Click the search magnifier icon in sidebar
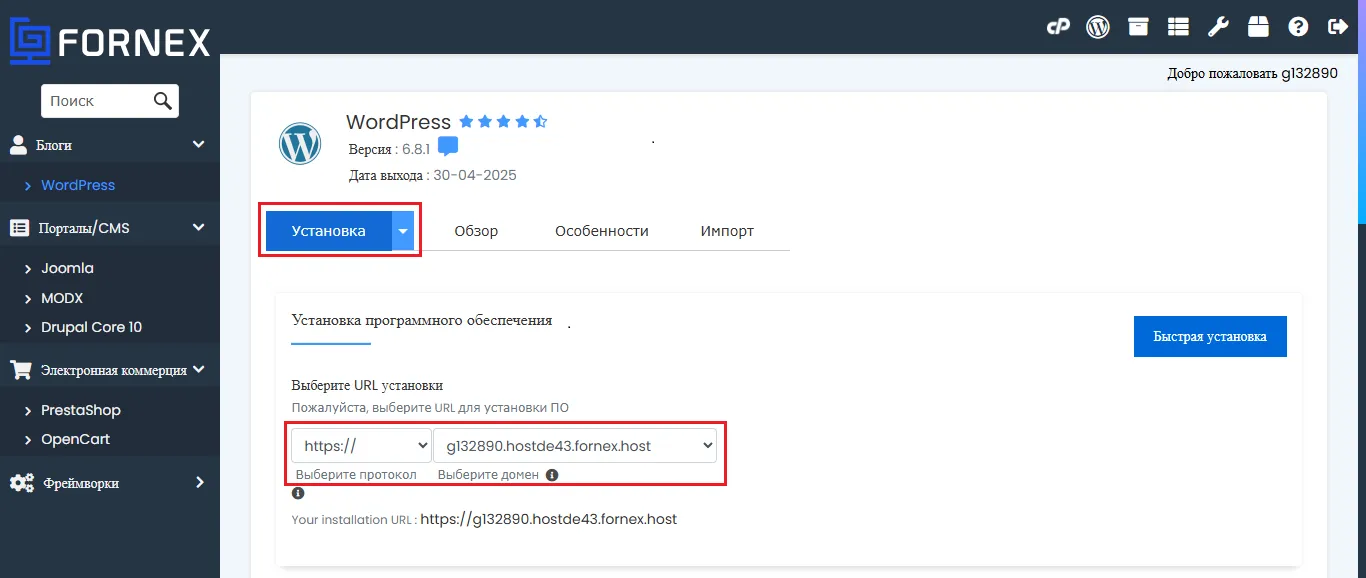The height and width of the screenshot is (578, 1366). tap(163, 100)
